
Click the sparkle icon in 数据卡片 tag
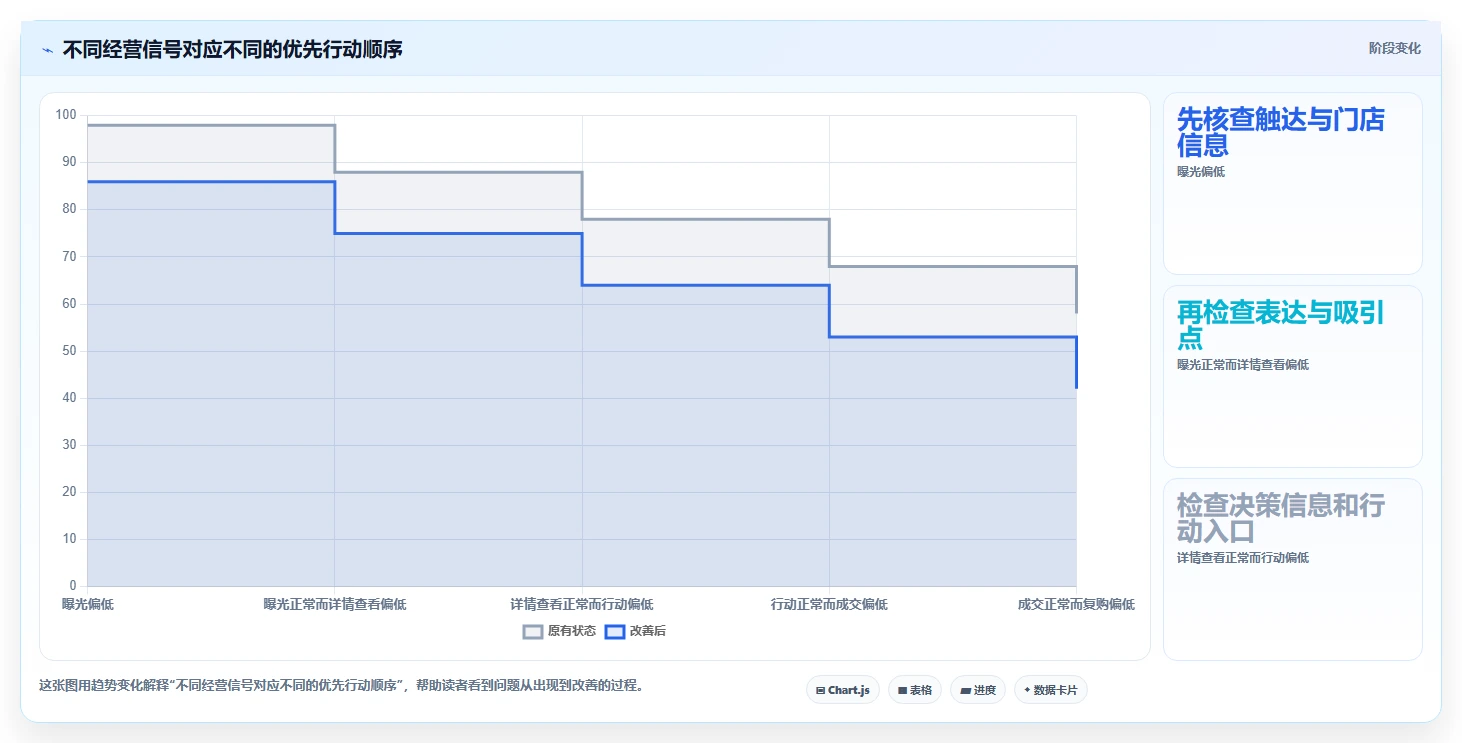click(1027, 690)
